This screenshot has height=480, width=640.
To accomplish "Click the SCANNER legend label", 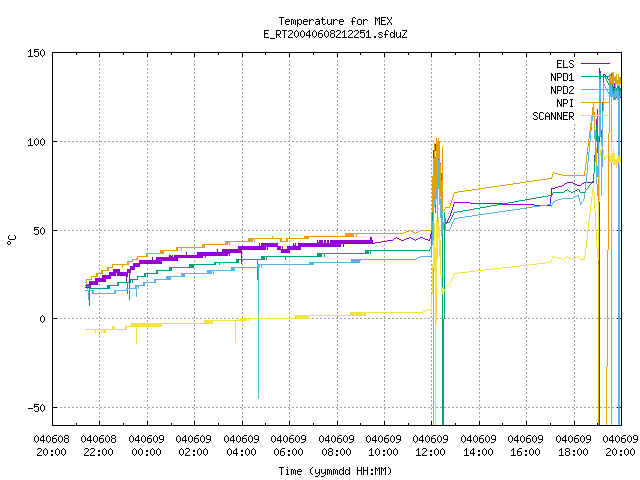I will point(553,116).
